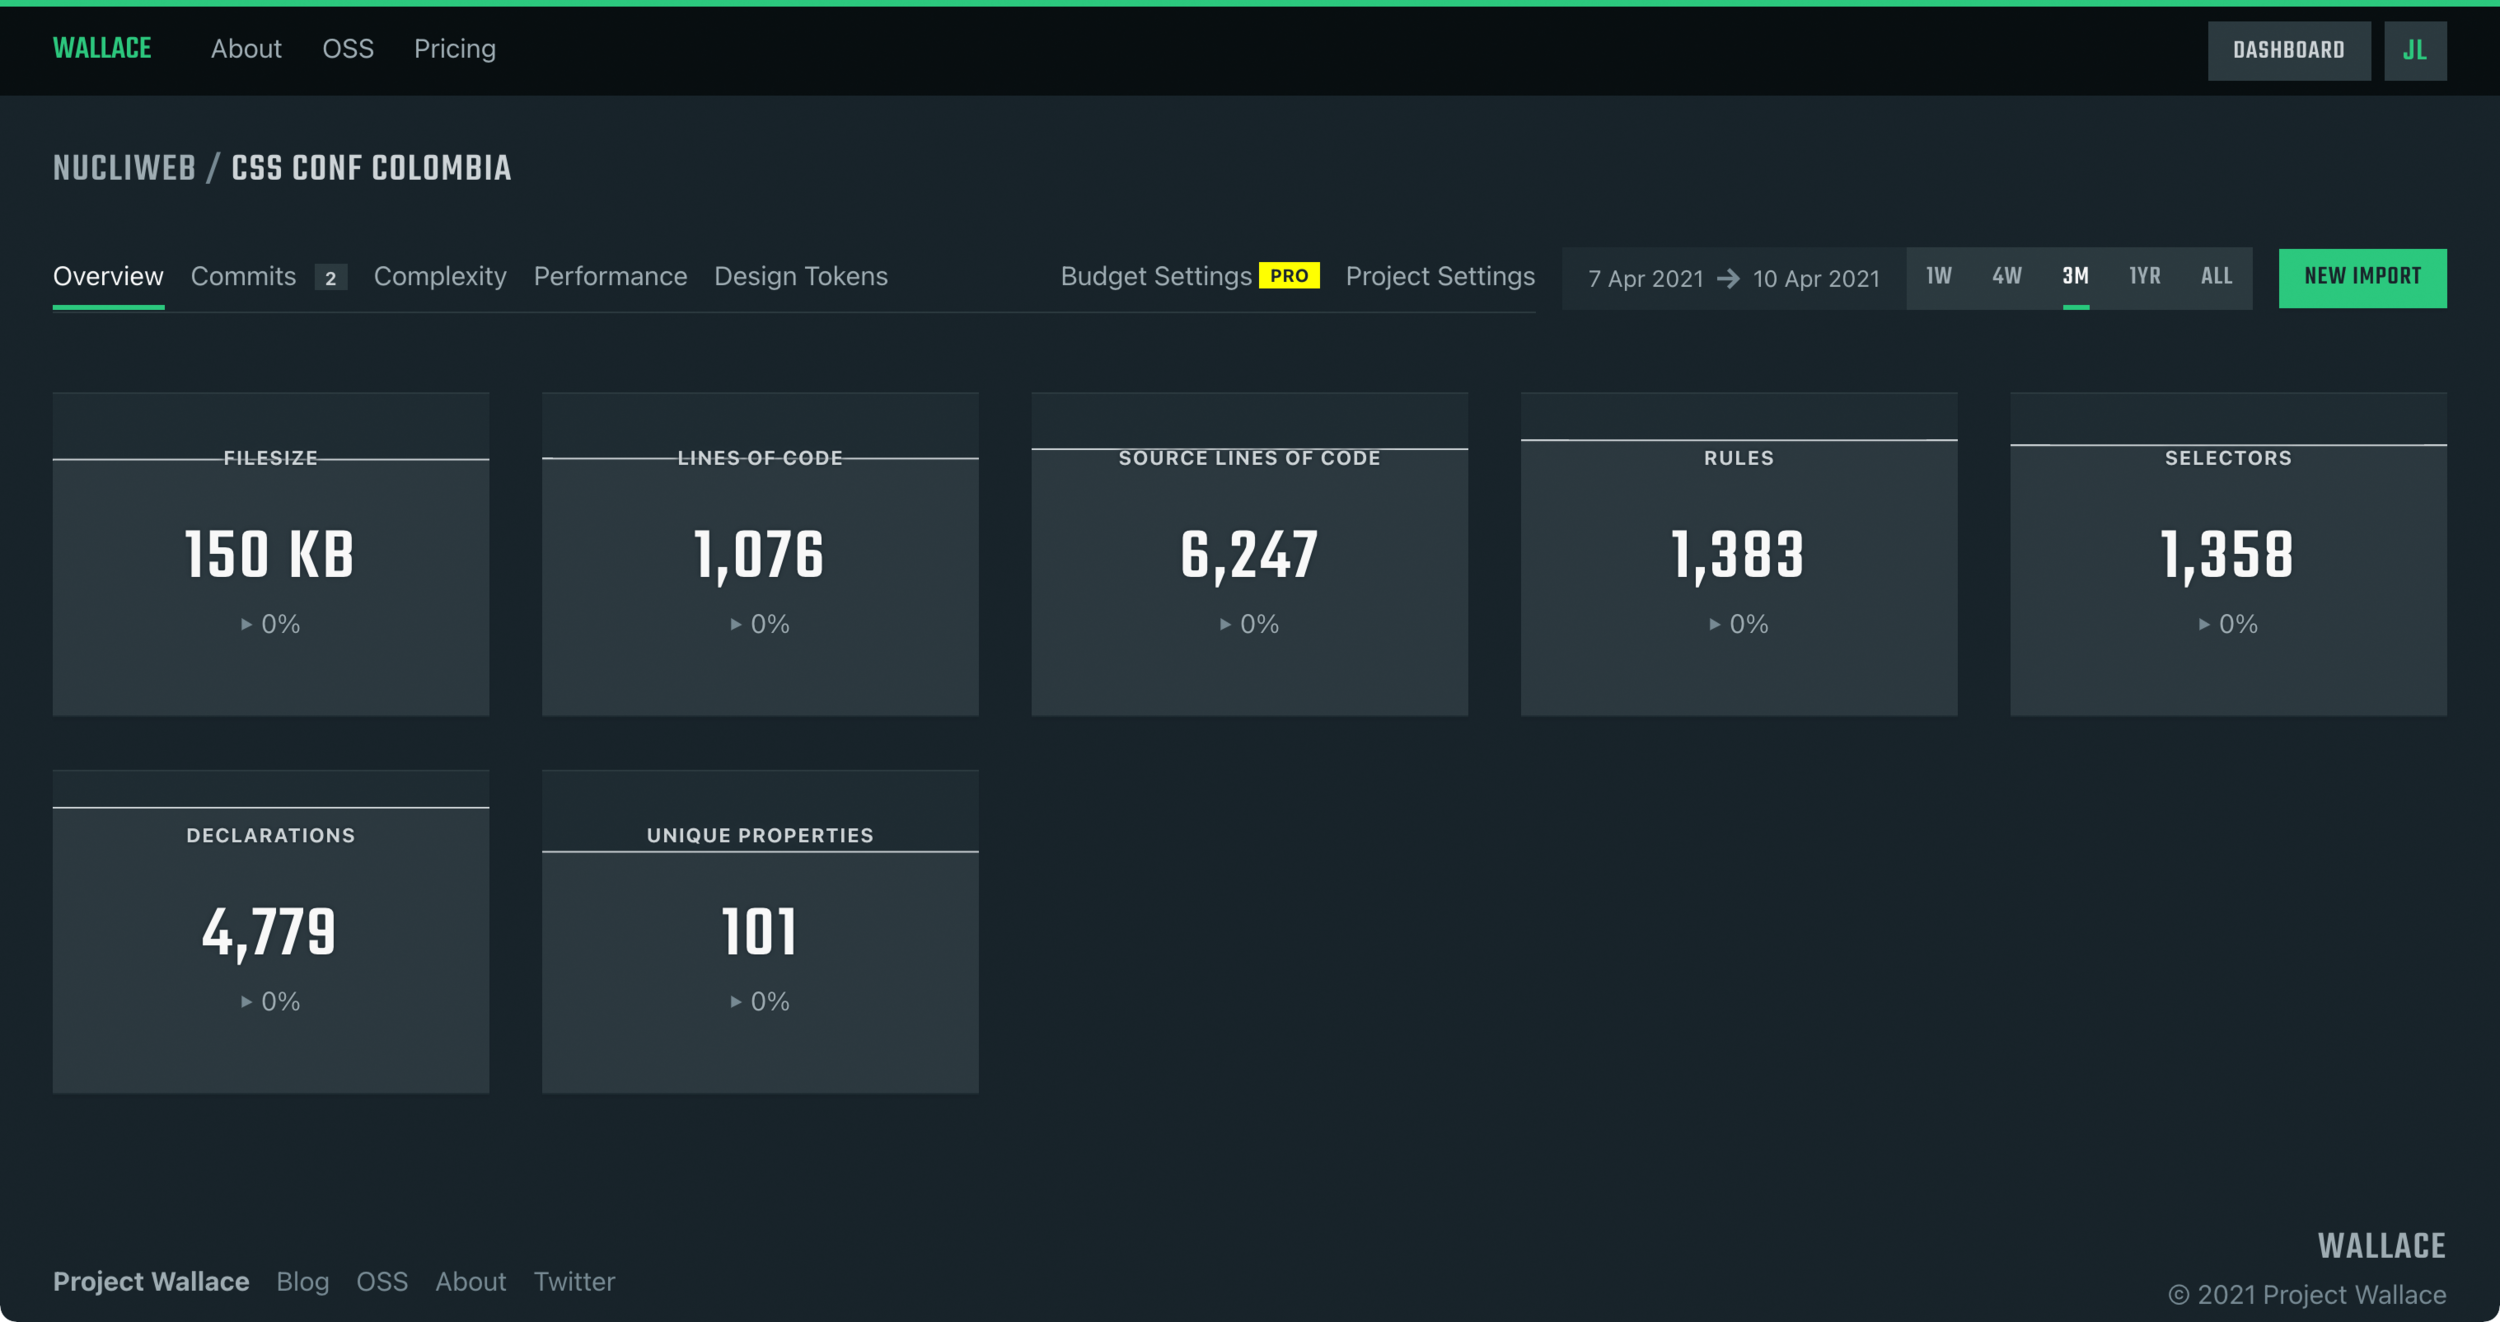Select the 1YR time range
The width and height of the screenshot is (2500, 1322).
(2144, 276)
